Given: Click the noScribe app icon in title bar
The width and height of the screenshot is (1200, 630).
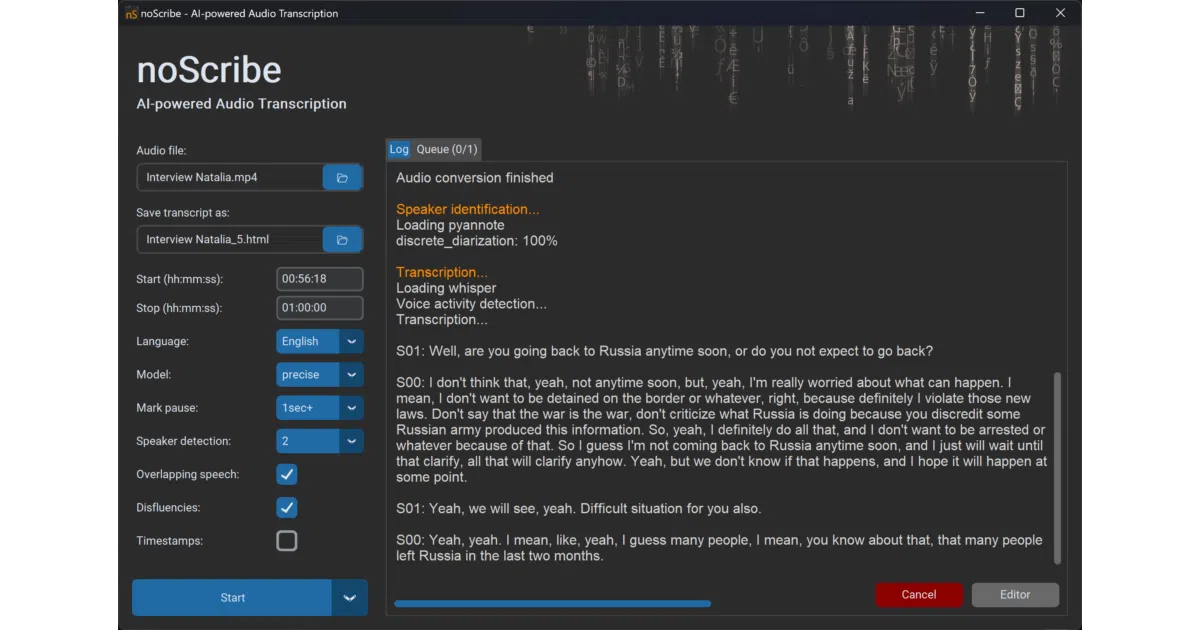Looking at the screenshot, I should [x=131, y=13].
